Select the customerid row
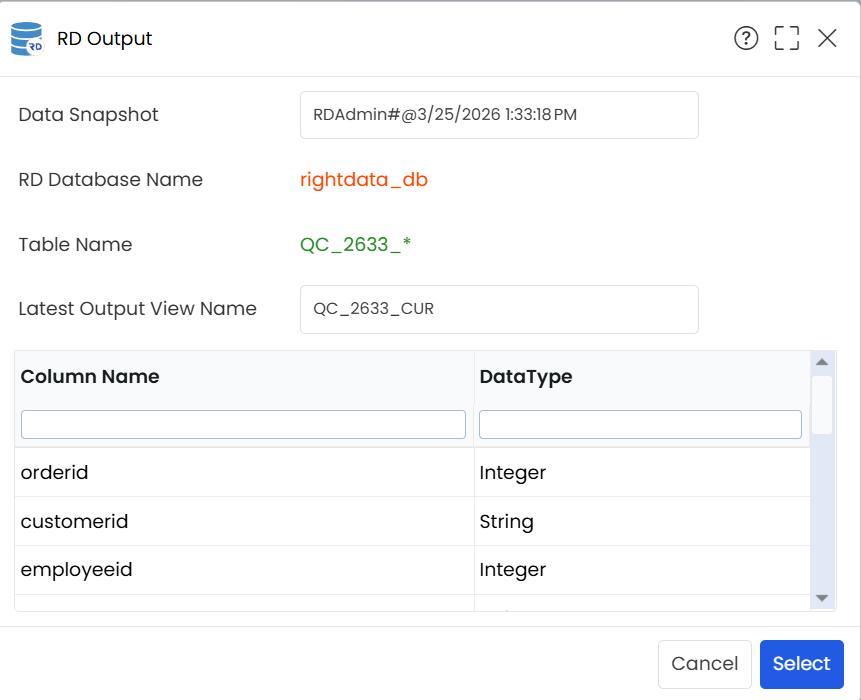Screen dimensions: 861x700 pos(412,522)
